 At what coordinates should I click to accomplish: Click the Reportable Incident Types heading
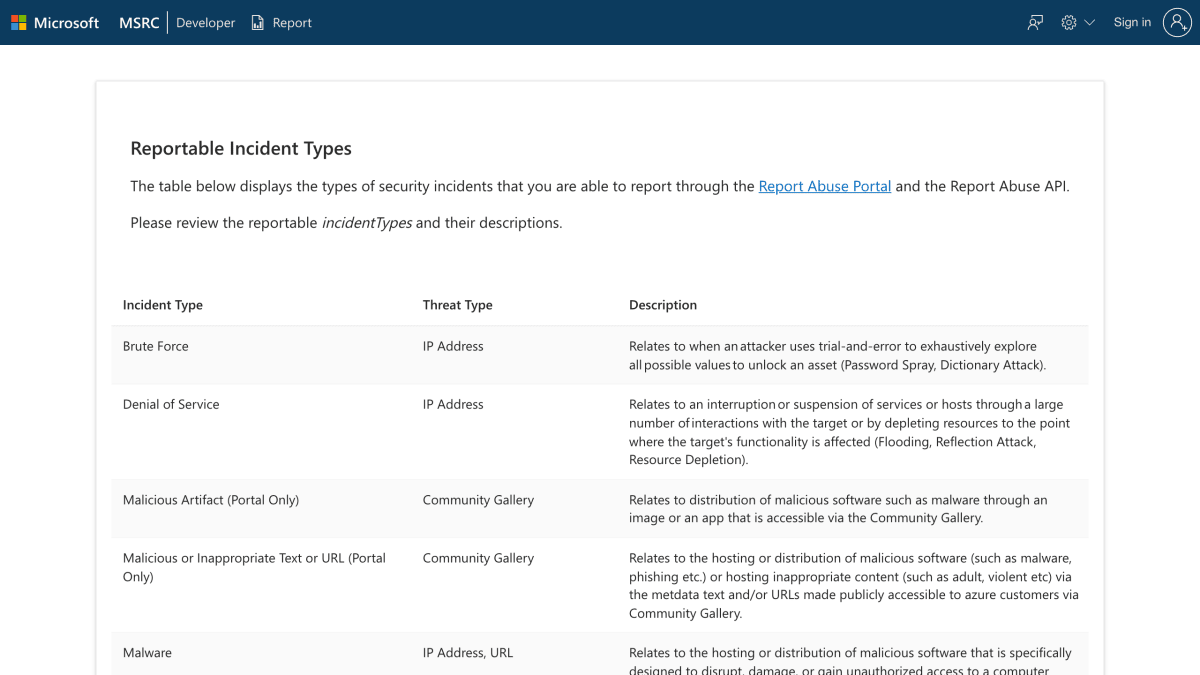tap(241, 148)
